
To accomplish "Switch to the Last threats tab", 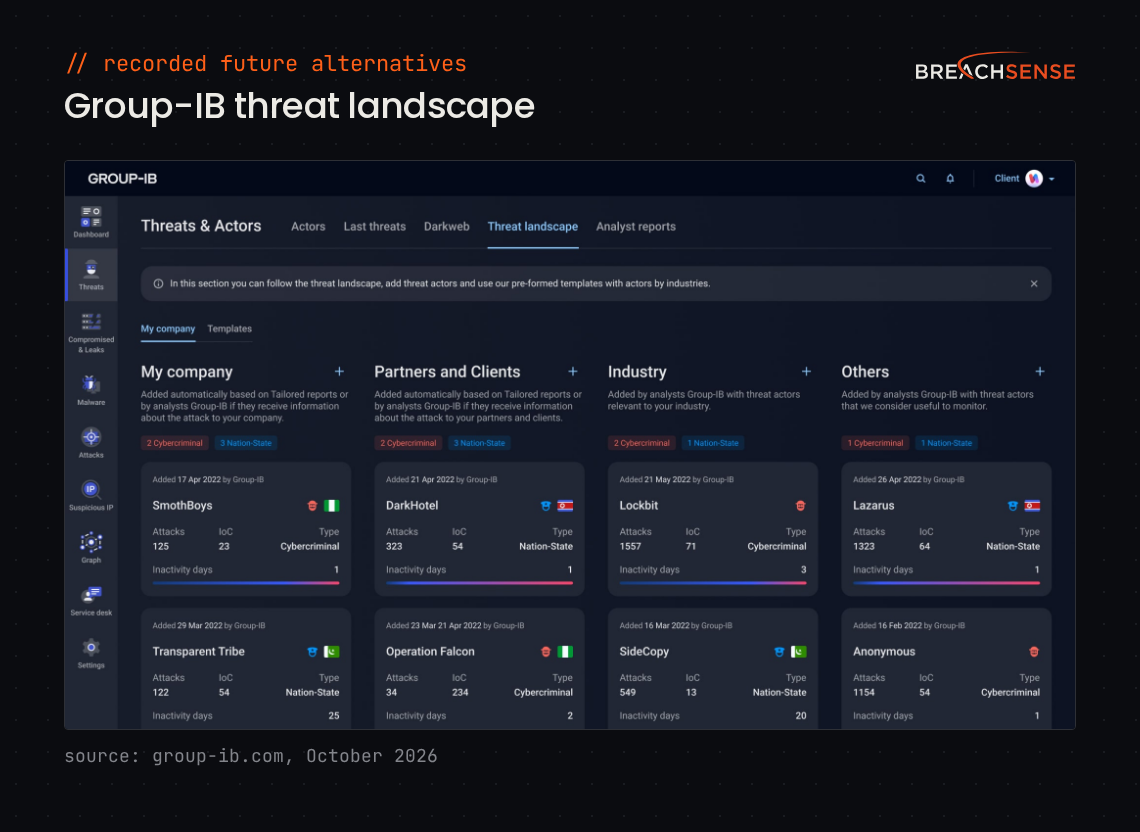I will pos(374,226).
